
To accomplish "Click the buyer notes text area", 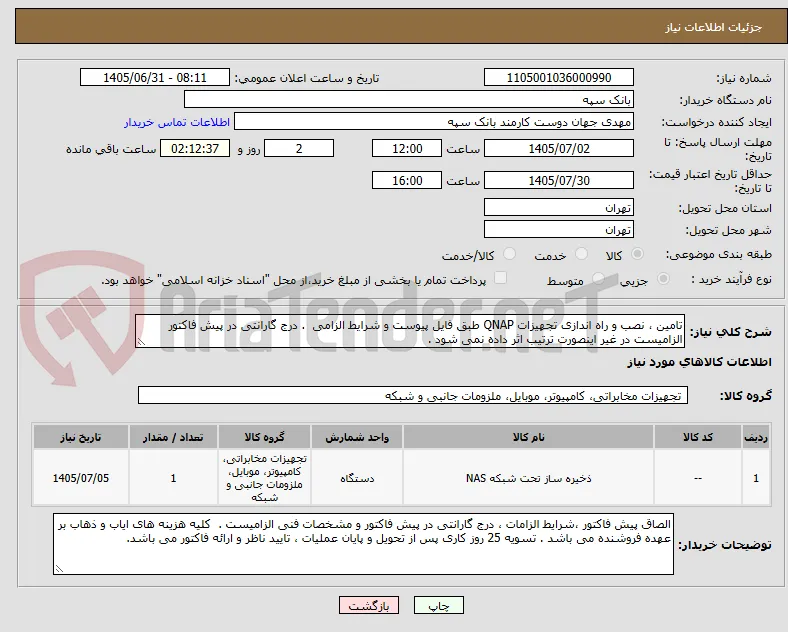I will pyautogui.click(x=363, y=544).
